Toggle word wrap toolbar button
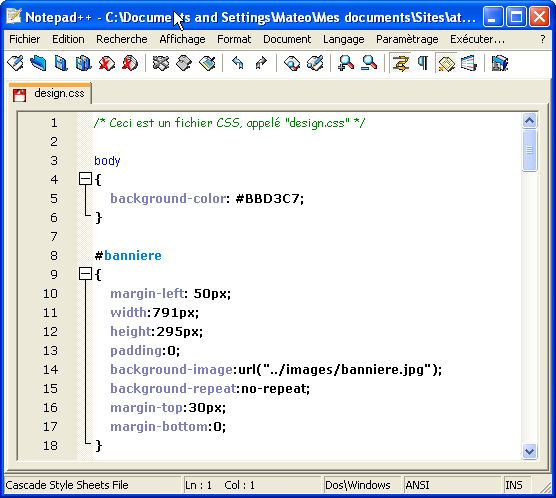The width and height of the screenshot is (556, 498). tap(400, 64)
